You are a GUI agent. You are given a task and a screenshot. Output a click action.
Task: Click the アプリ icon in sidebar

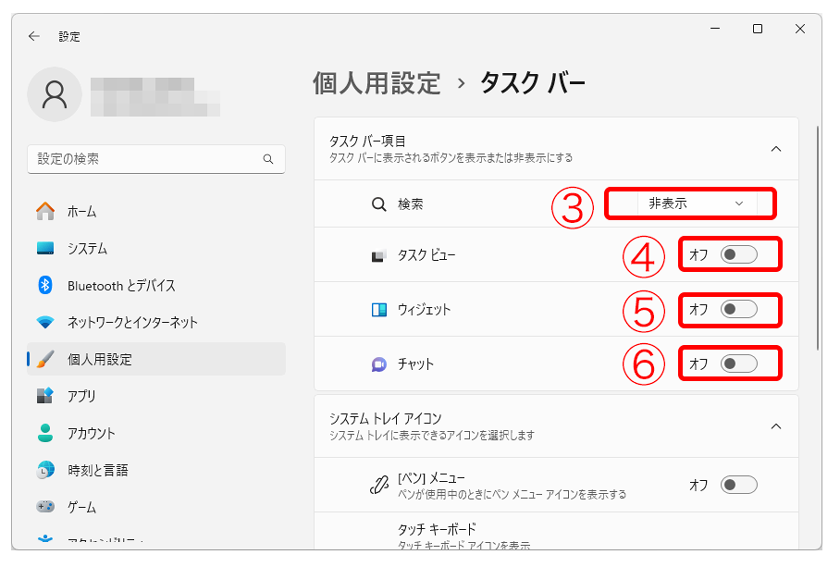[45, 396]
